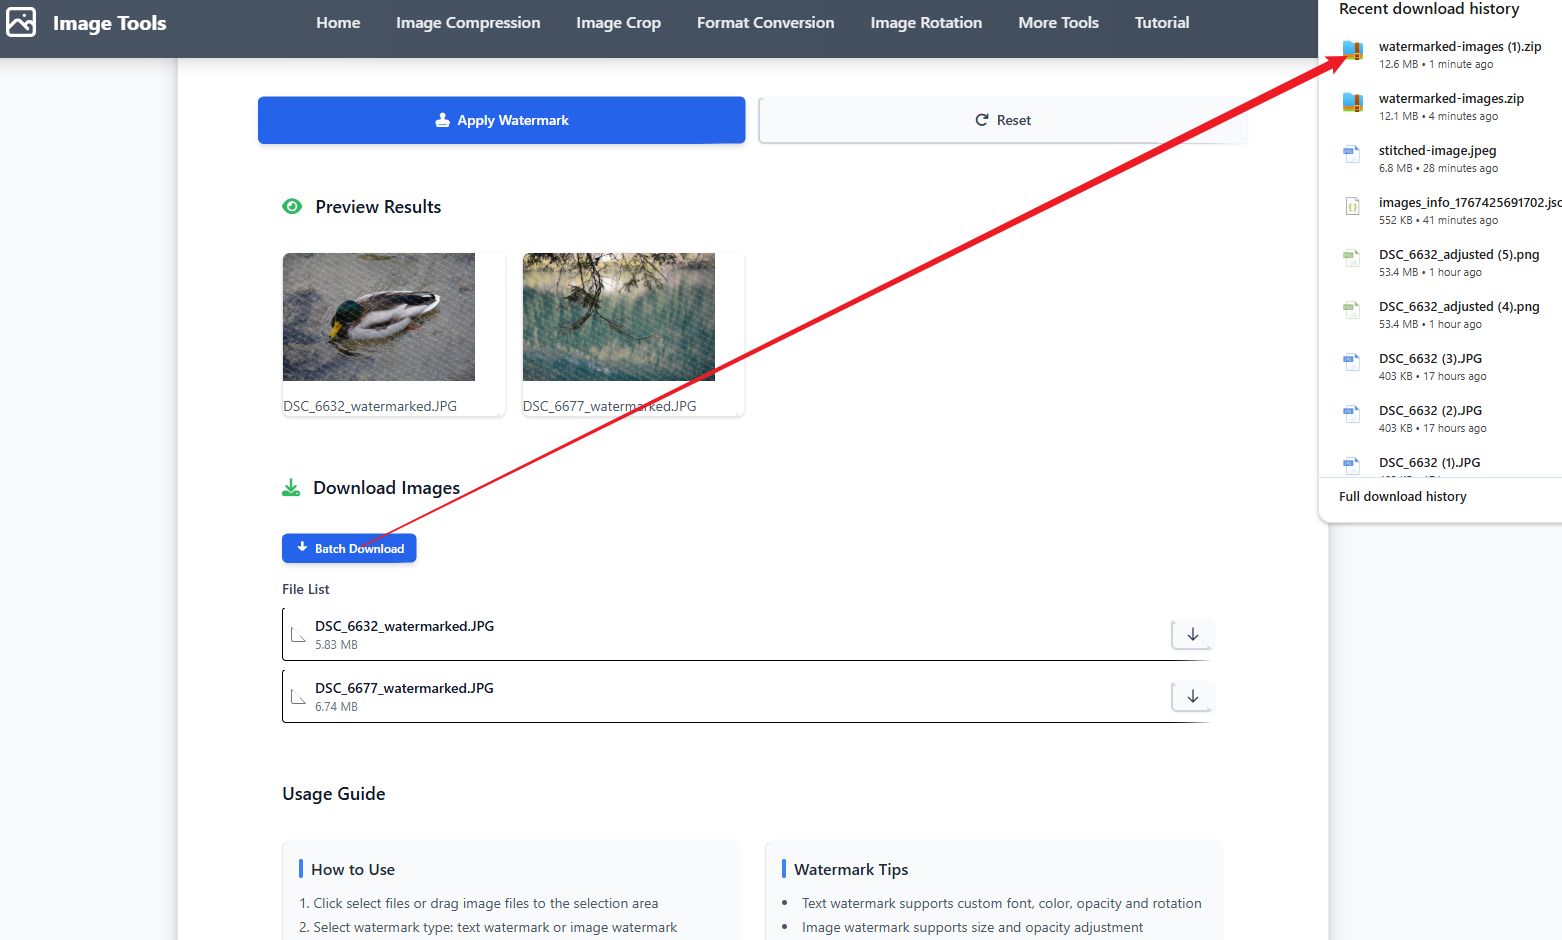Go to the Home page

338,22
